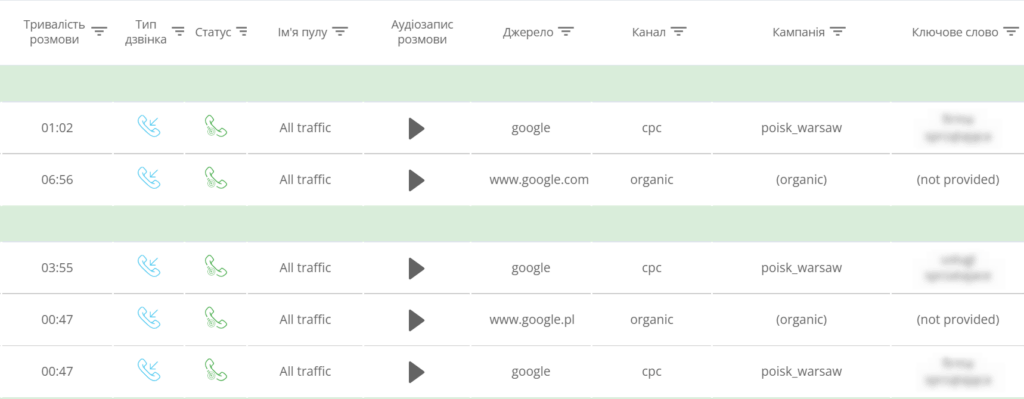
Task: Play audio recording of the 01:02 call
Action: click(x=417, y=128)
